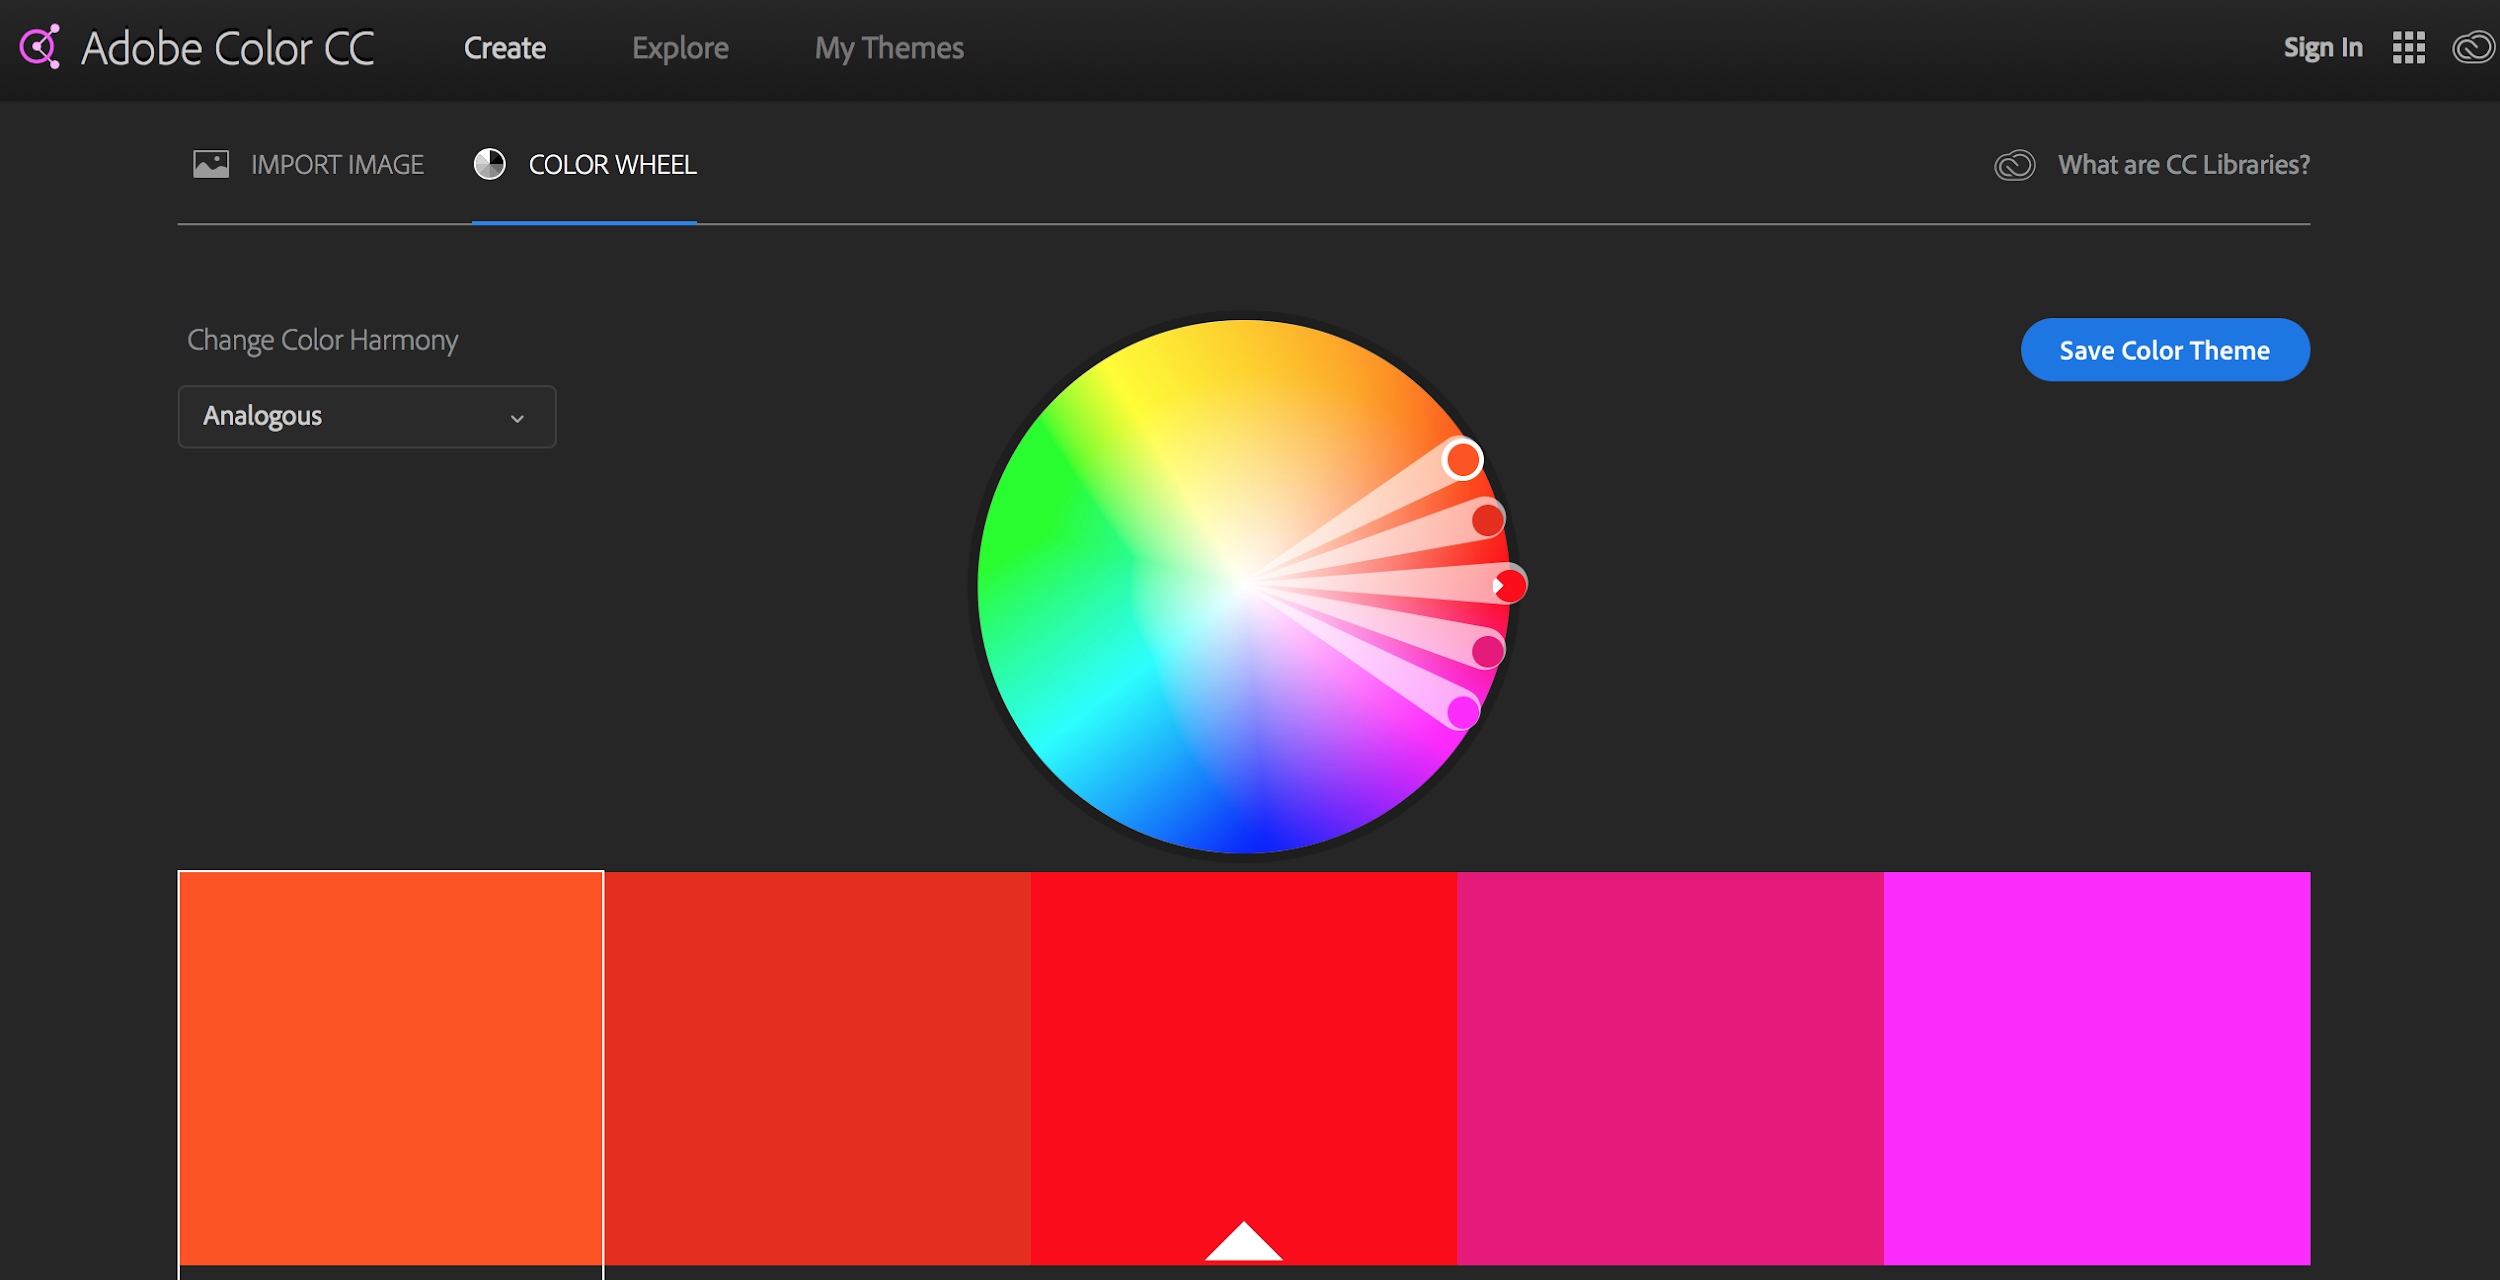Open the apps grid menu icon
Image resolution: width=2500 pixels, height=1280 pixels.
(x=2410, y=47)
